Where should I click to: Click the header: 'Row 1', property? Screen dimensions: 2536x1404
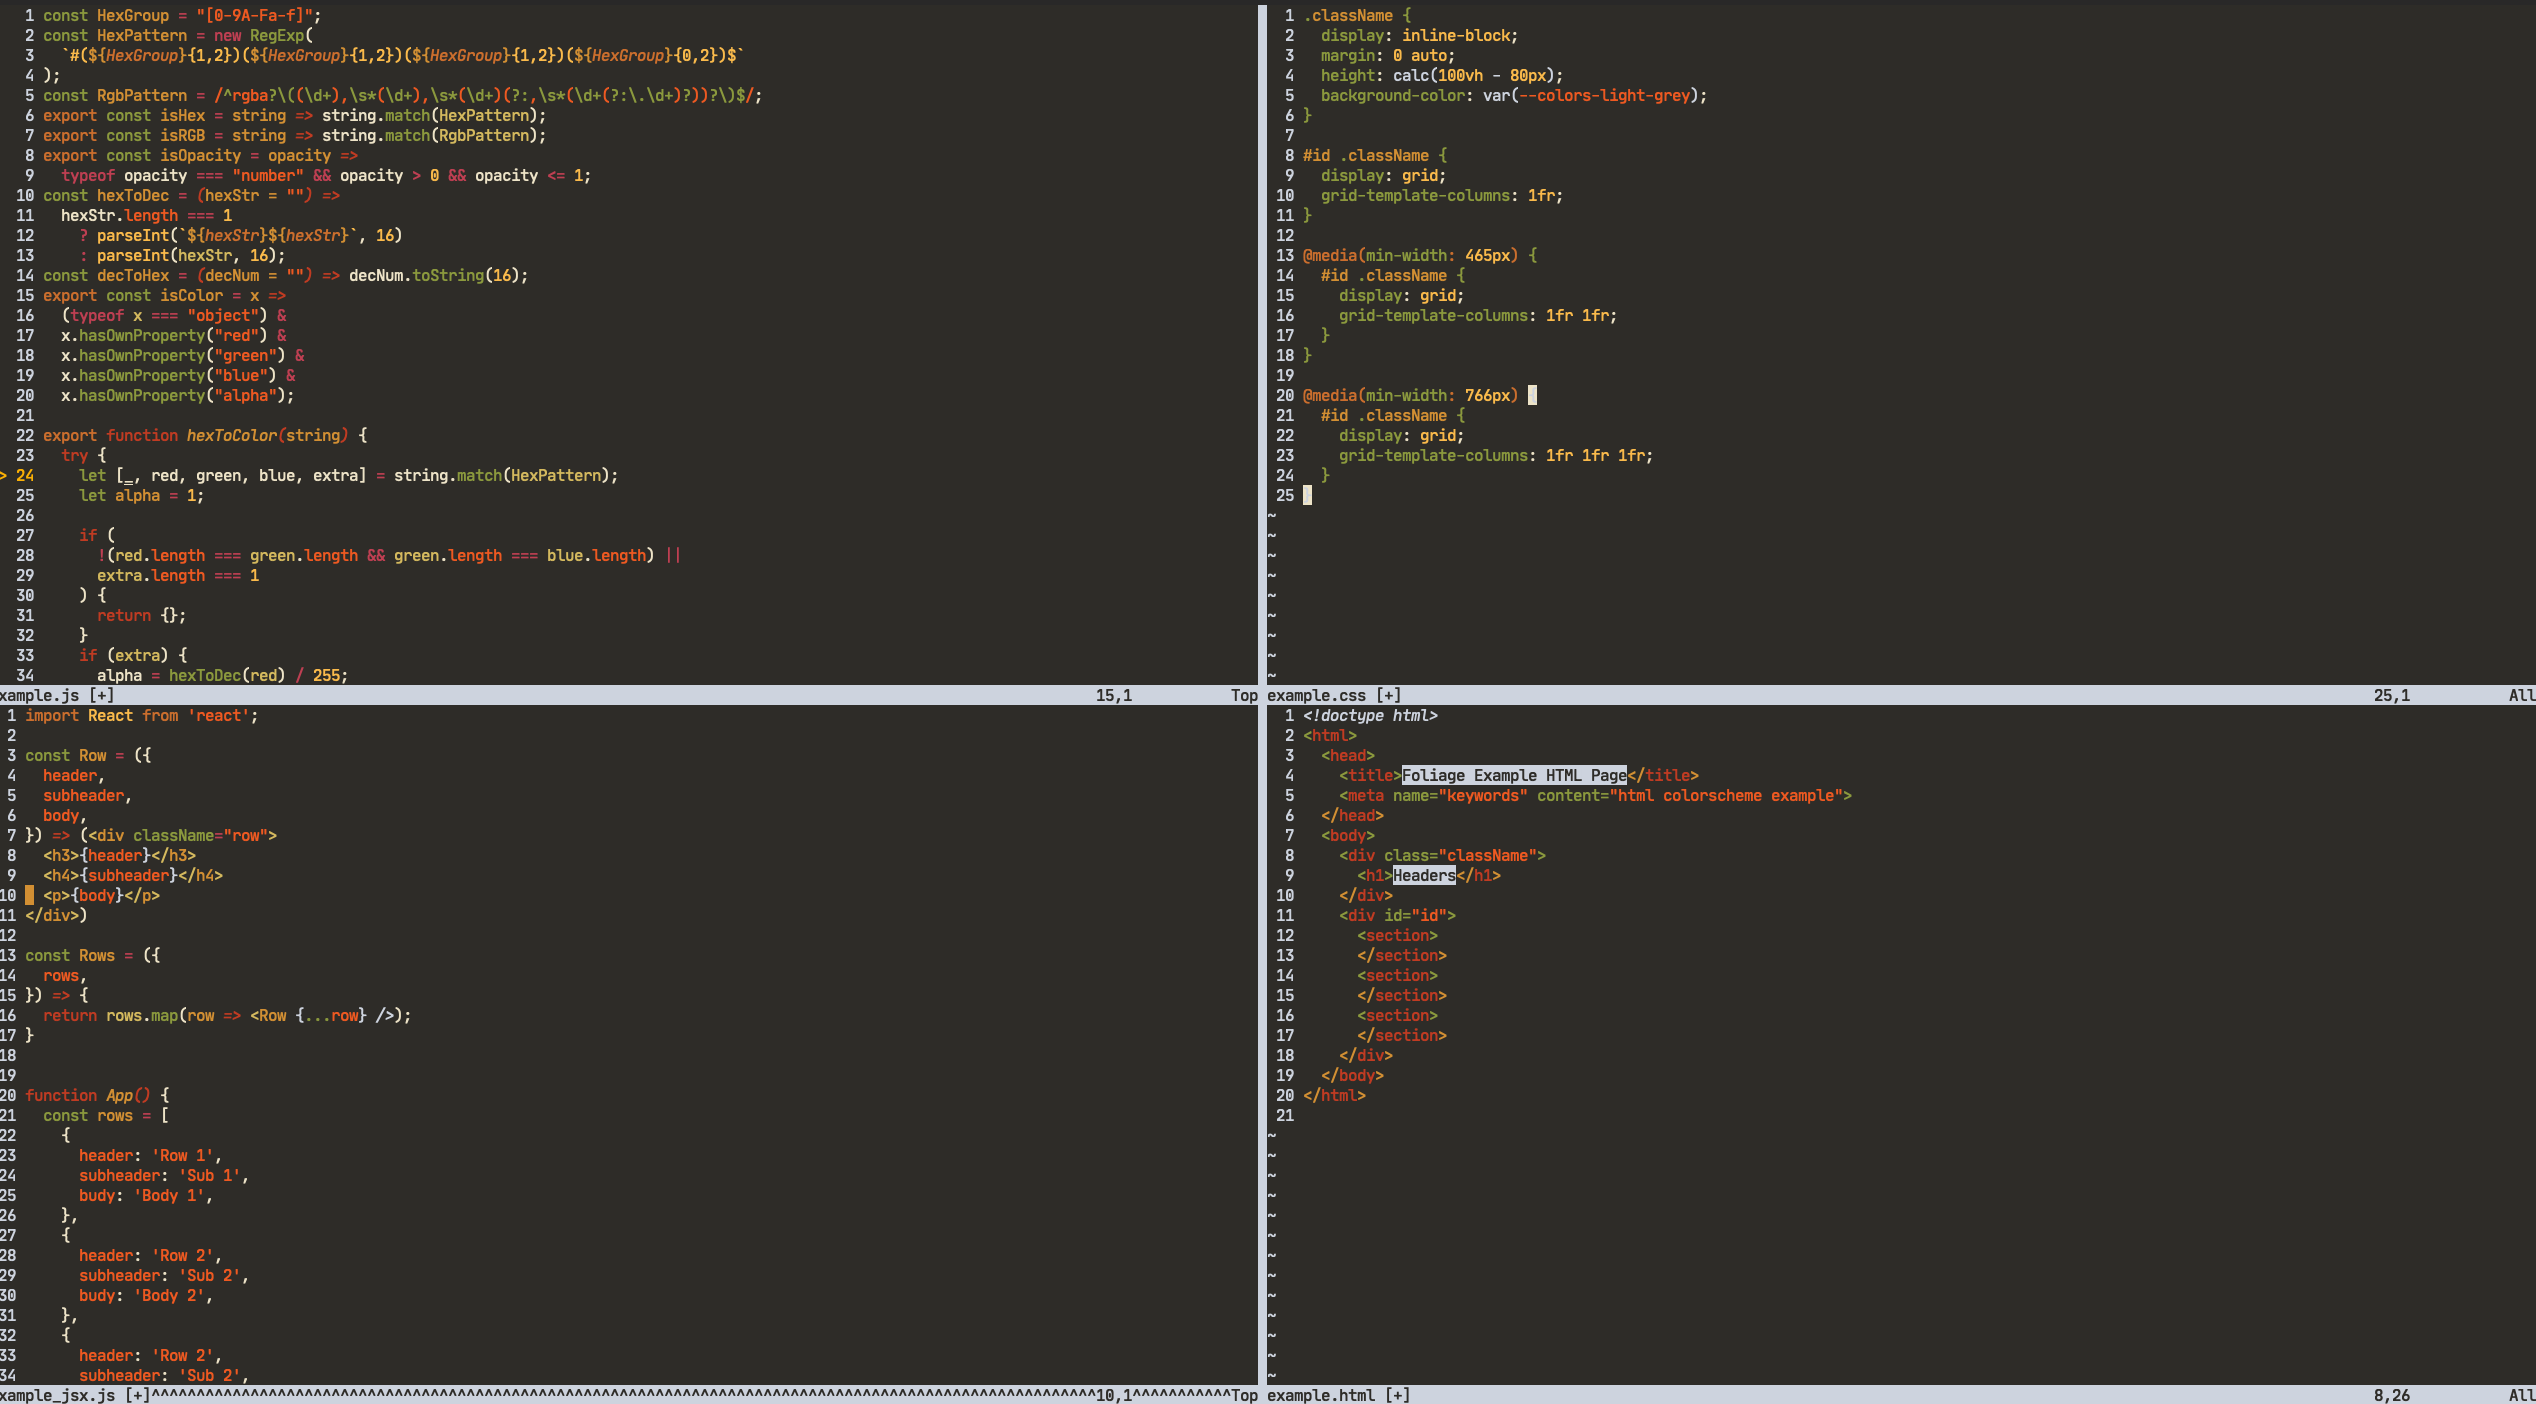[x=150, y=1155]
